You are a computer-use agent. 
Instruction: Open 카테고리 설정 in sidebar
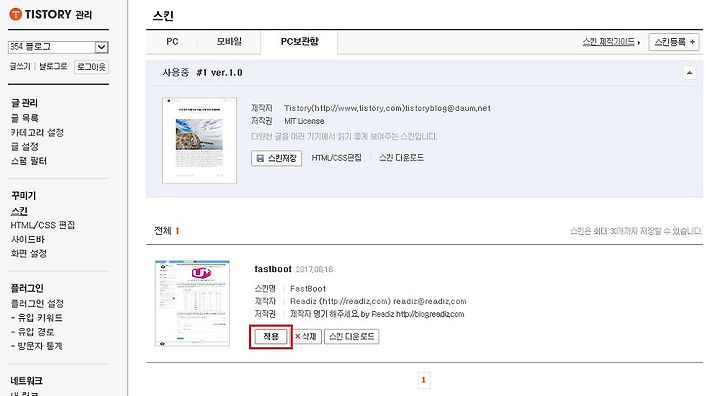(37, 132)
